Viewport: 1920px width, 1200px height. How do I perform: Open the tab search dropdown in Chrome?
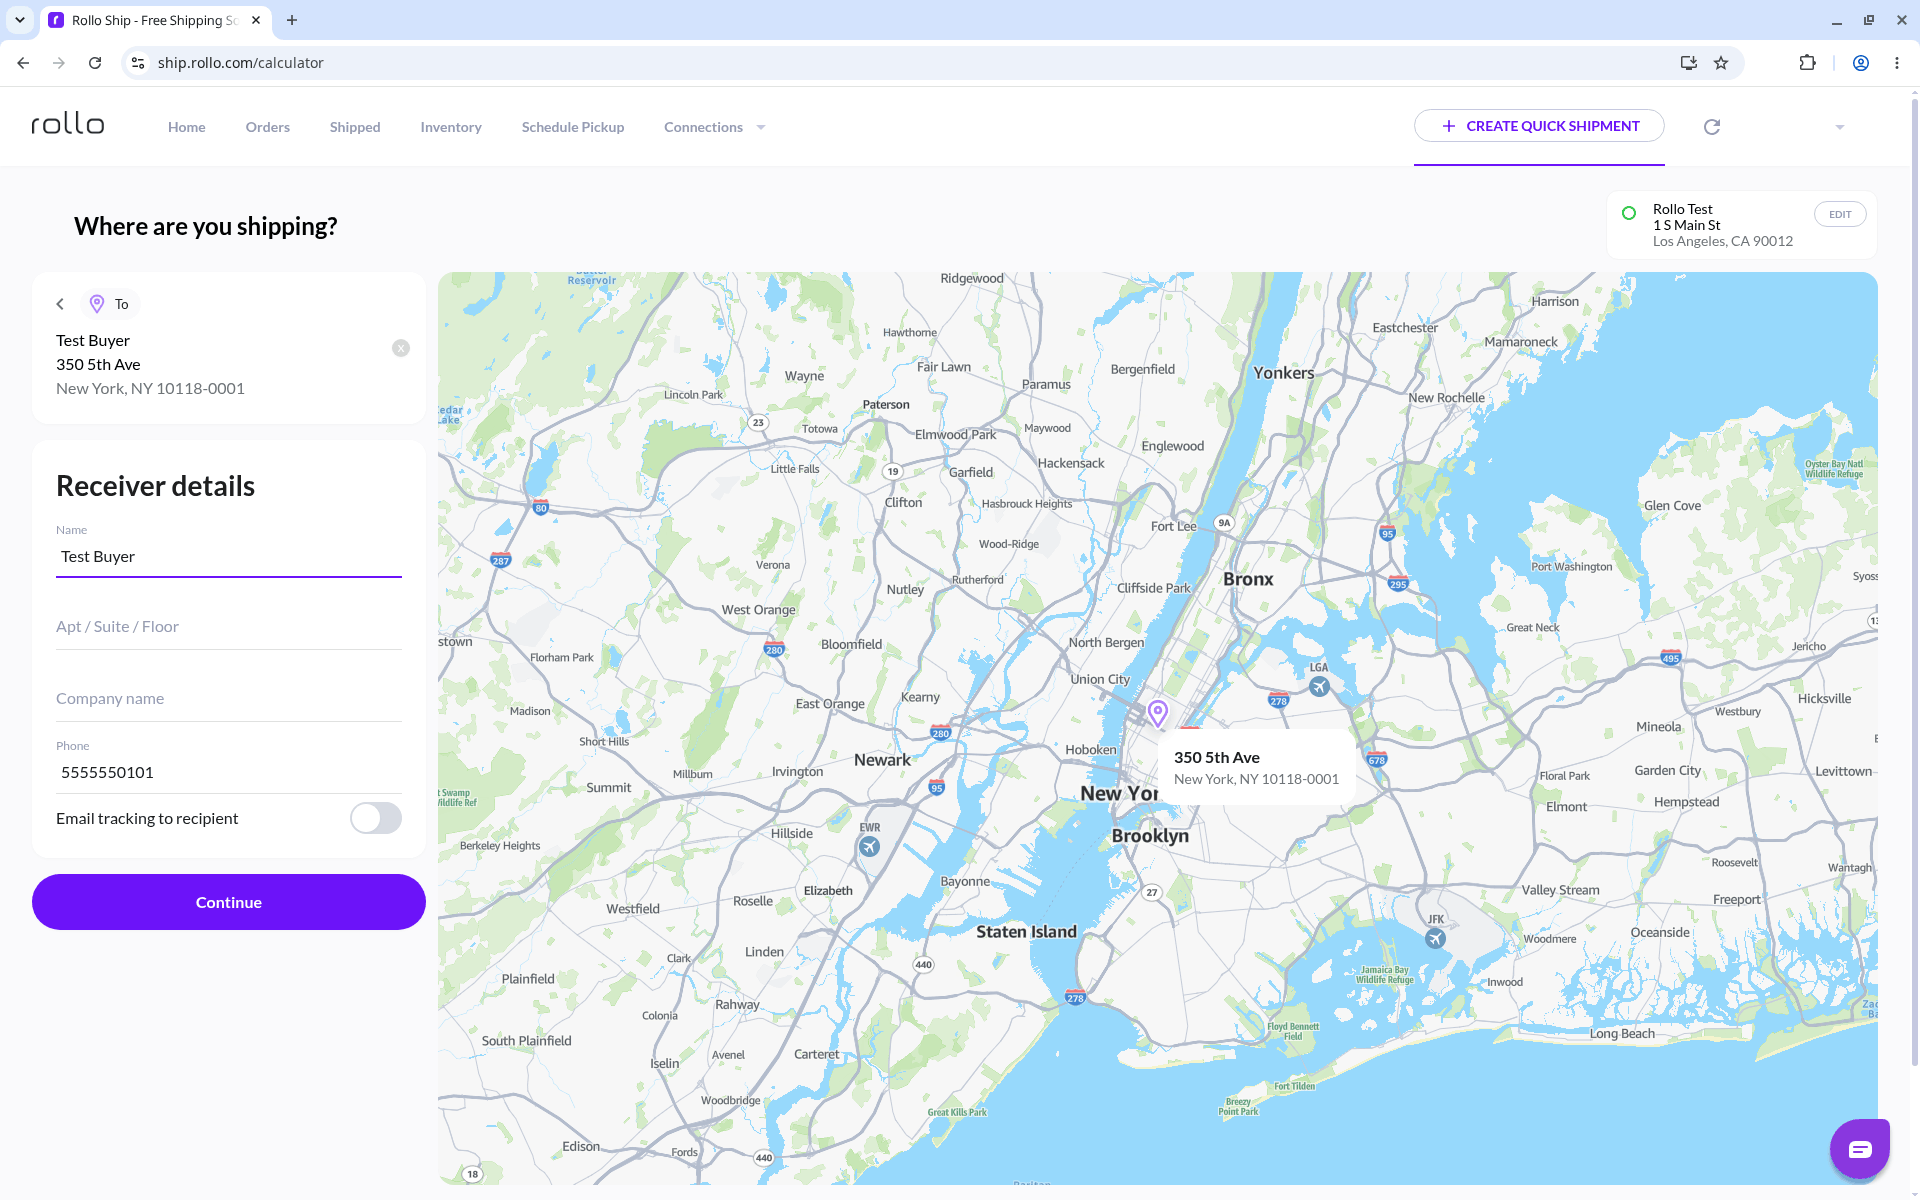20,20
